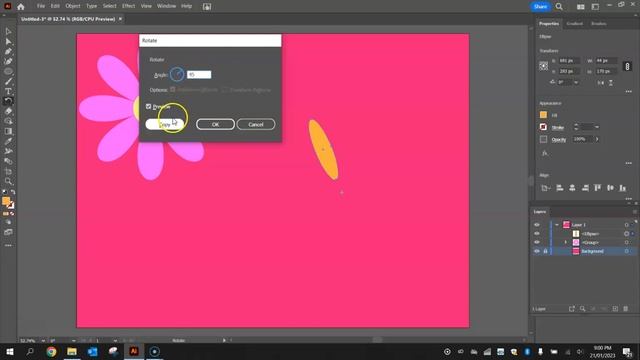Click Horizontal Align Right icon
This screenshot has width=640, height=360.
tap(585, 188)
